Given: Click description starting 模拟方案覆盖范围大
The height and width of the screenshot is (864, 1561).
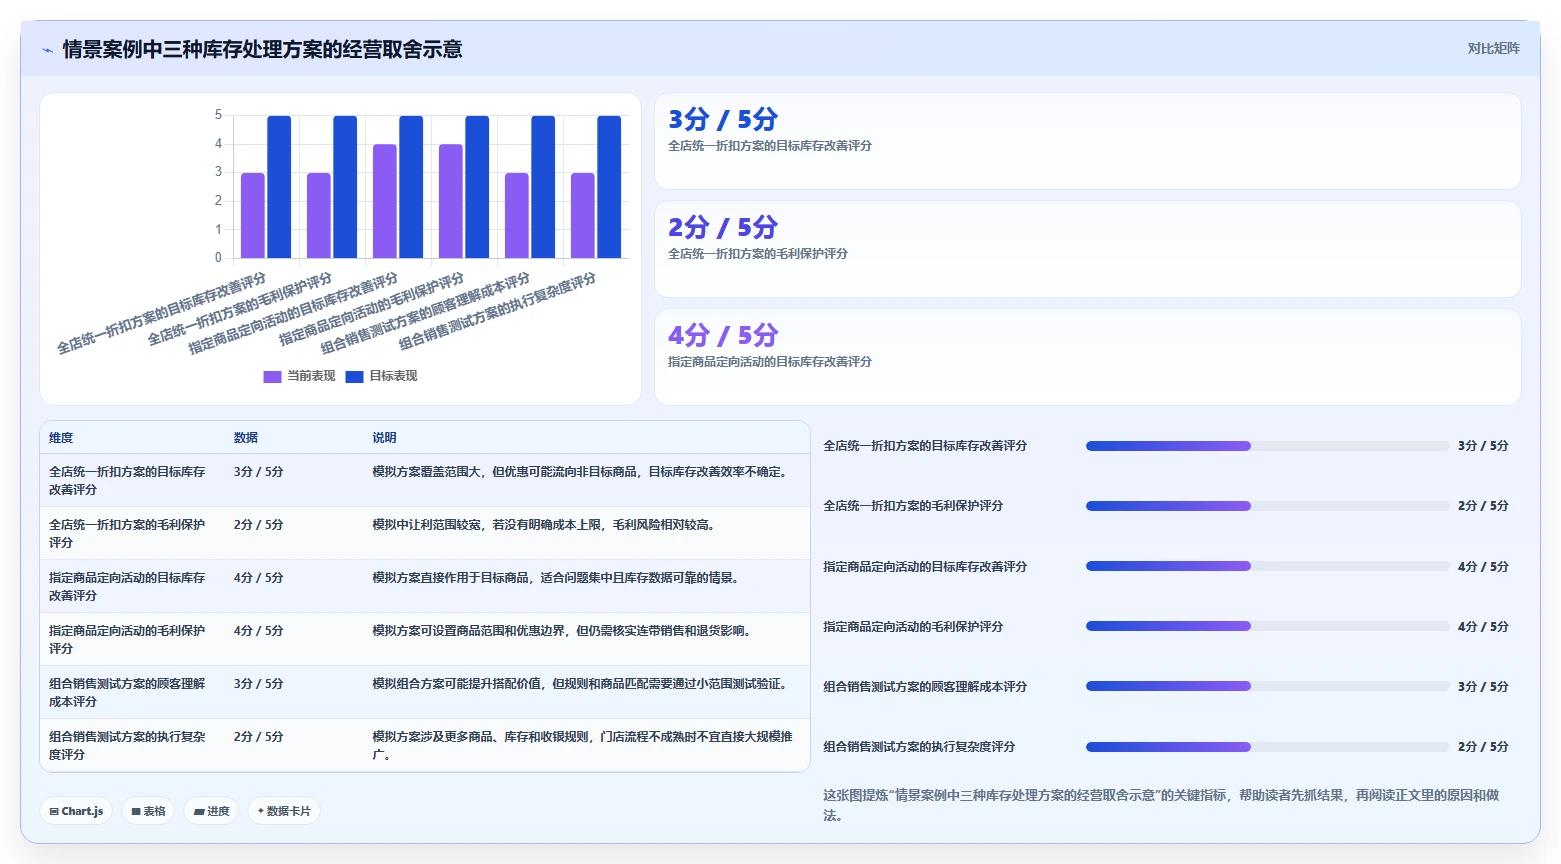Looking at the screenshot, I should pyautogui.click(x=581, y=472).
